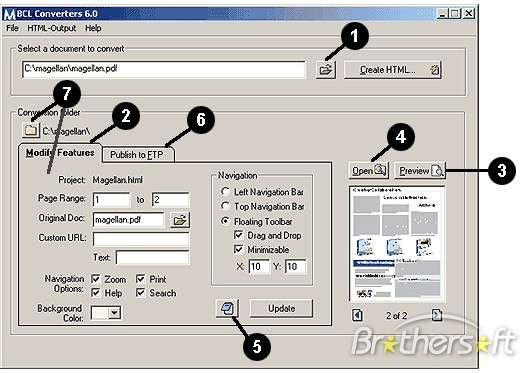Select Top Navigation Bar option
Screen dimensions: 520x373
225,206
